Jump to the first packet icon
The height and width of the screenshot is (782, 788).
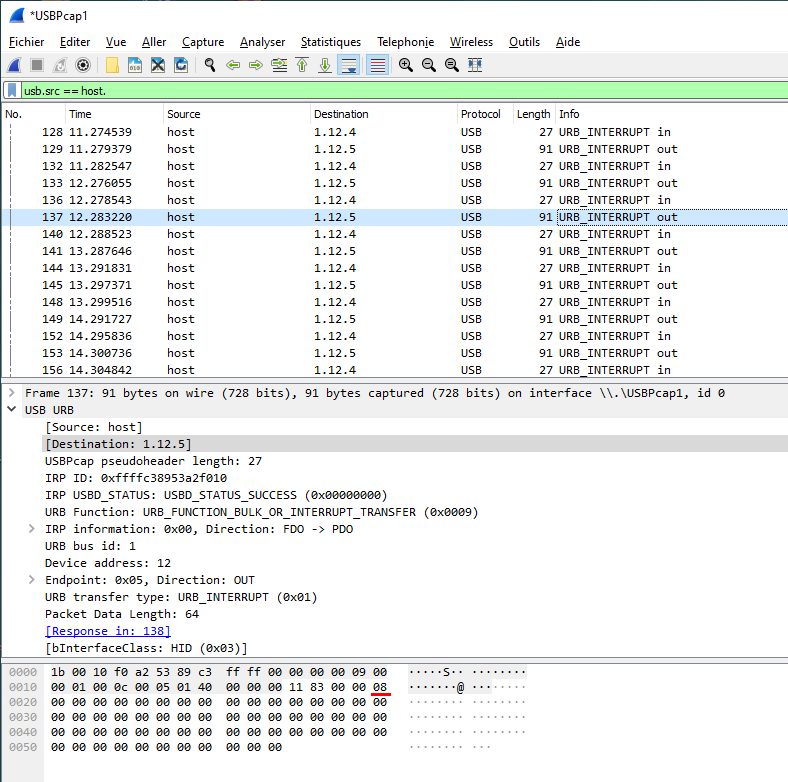pos(302,65)
